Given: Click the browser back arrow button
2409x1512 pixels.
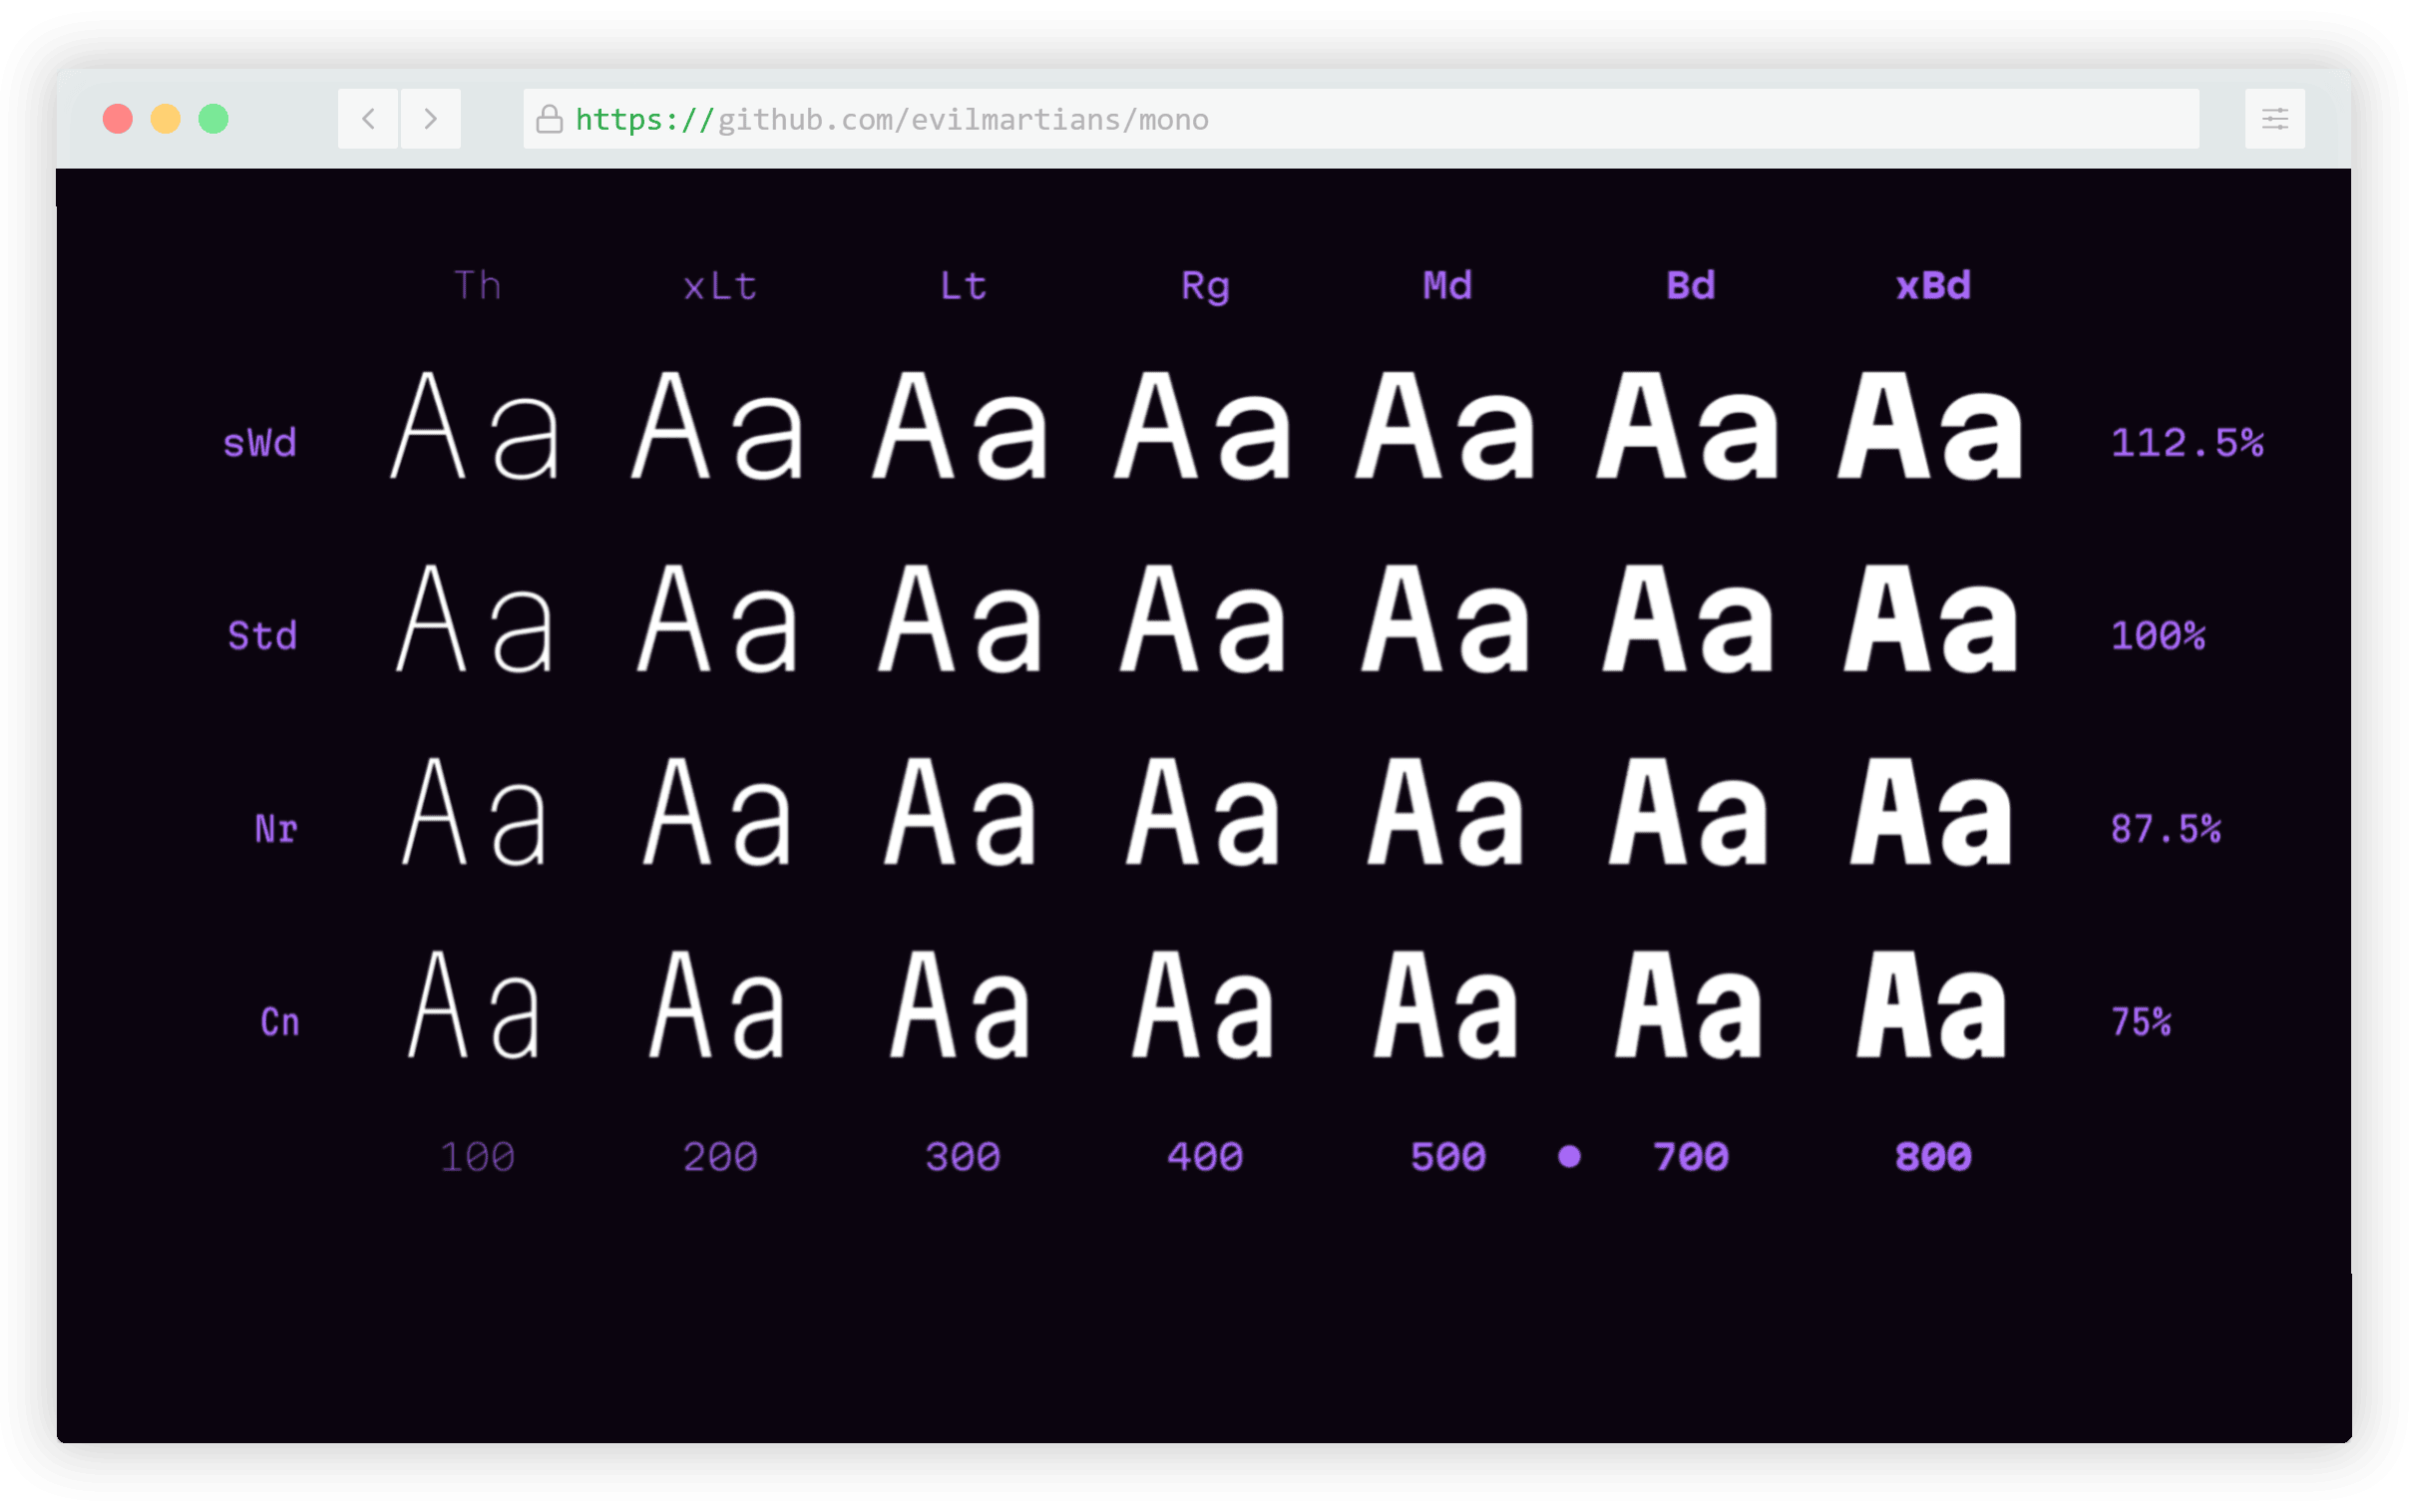Looking at the screenshot, I should tap(368, 119).
